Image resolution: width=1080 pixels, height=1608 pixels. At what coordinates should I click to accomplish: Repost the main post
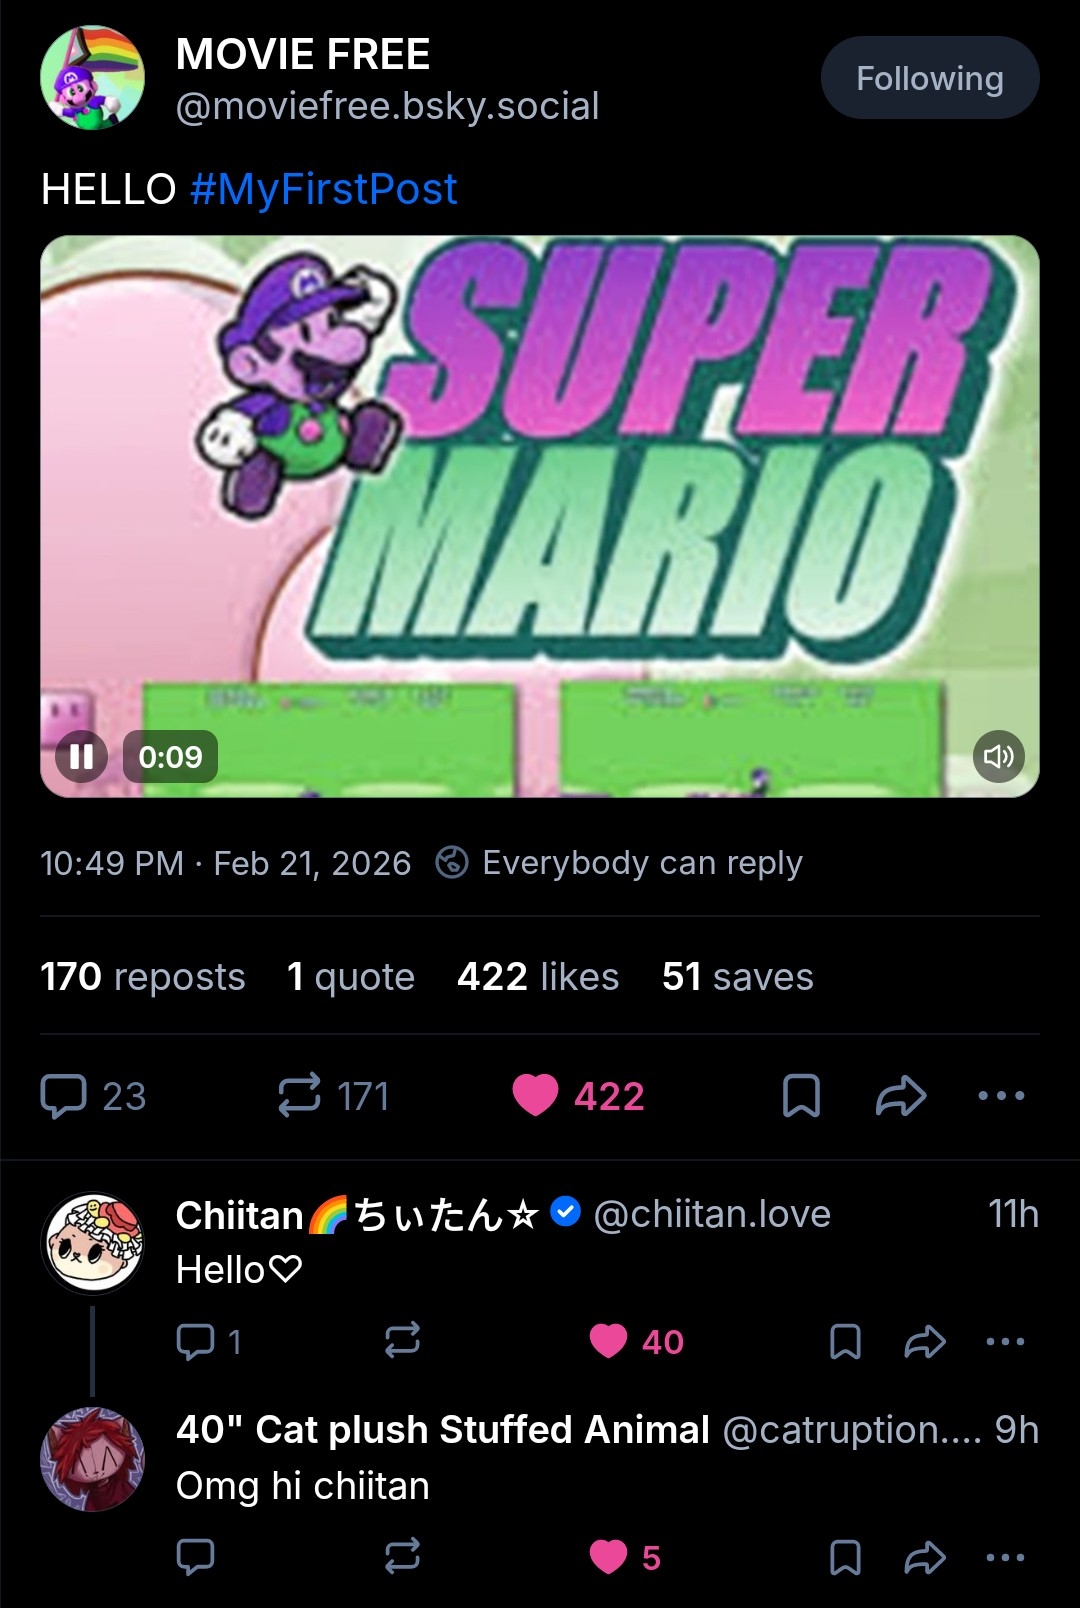point(300,1096)
